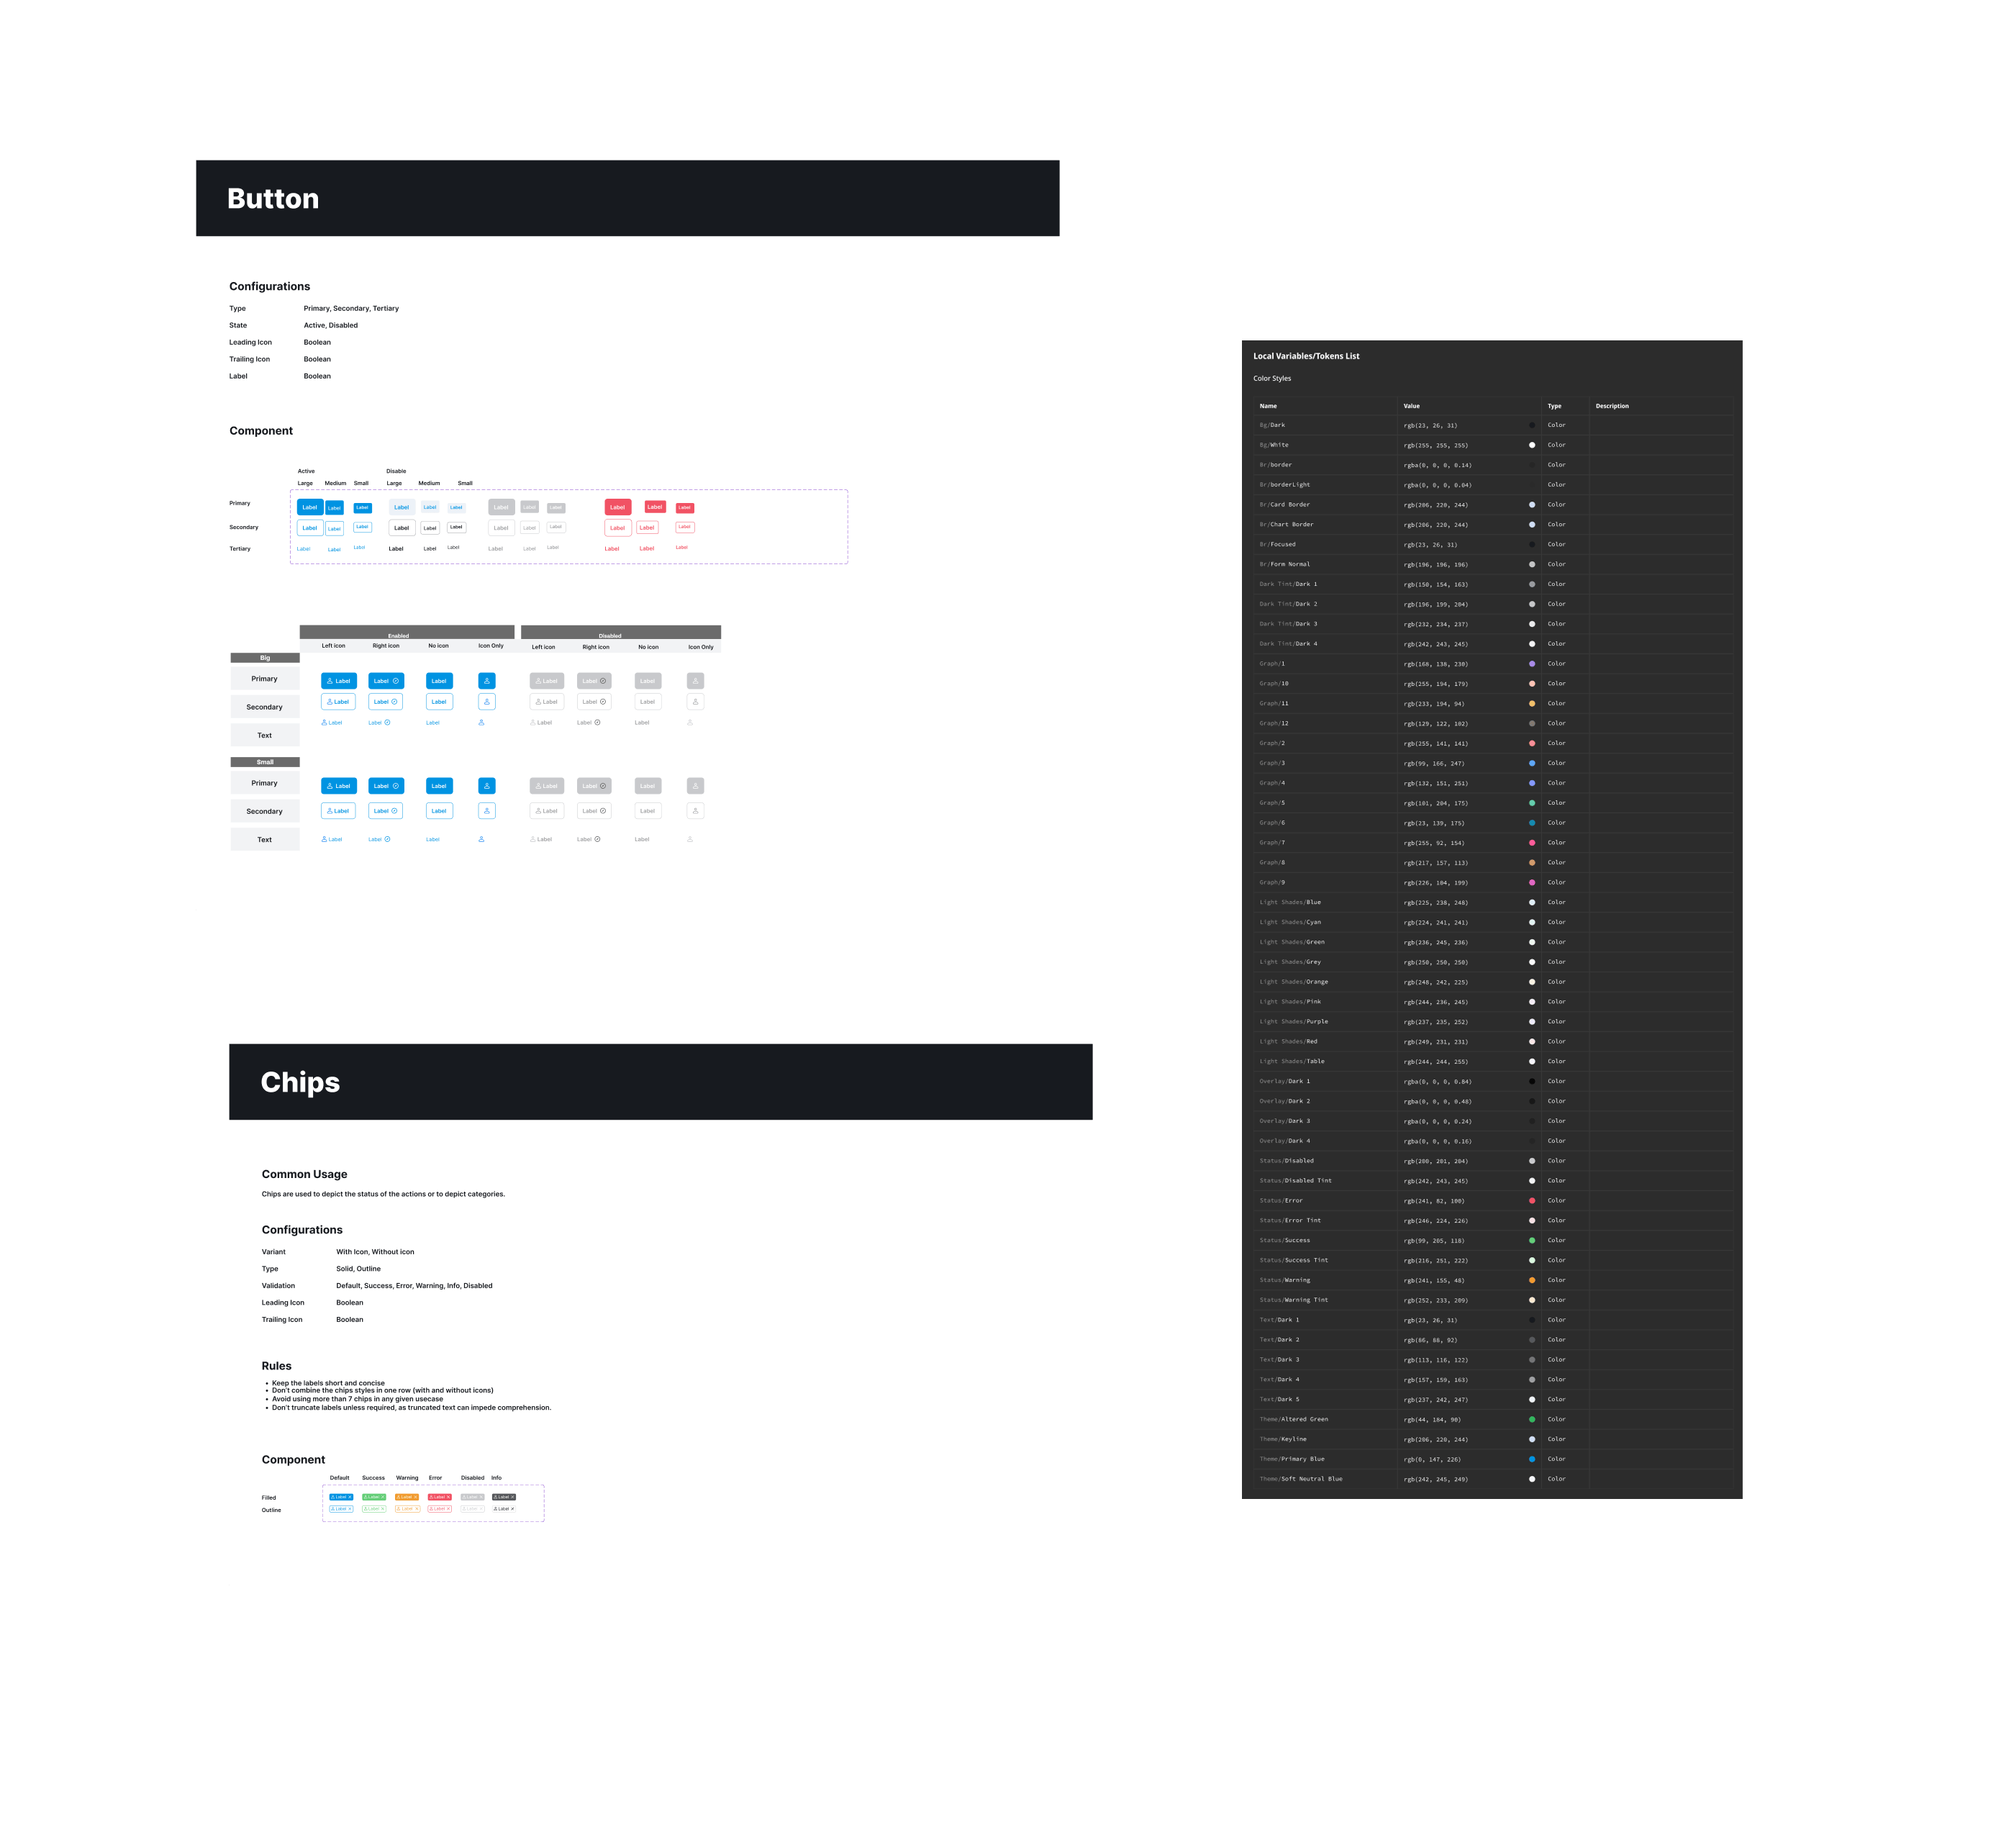The height and width of the screenshot is (1848, 2009).
Task: Click the 'Button' section title banner
Action: 627,198
